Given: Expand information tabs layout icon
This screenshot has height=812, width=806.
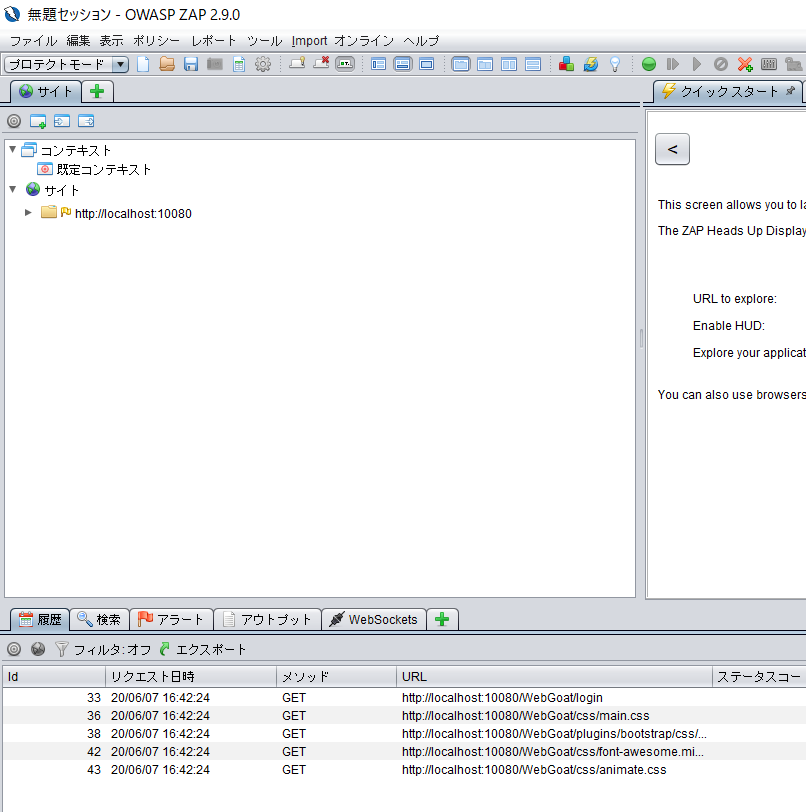Looking at the screenshot, I should pos(402,64).
